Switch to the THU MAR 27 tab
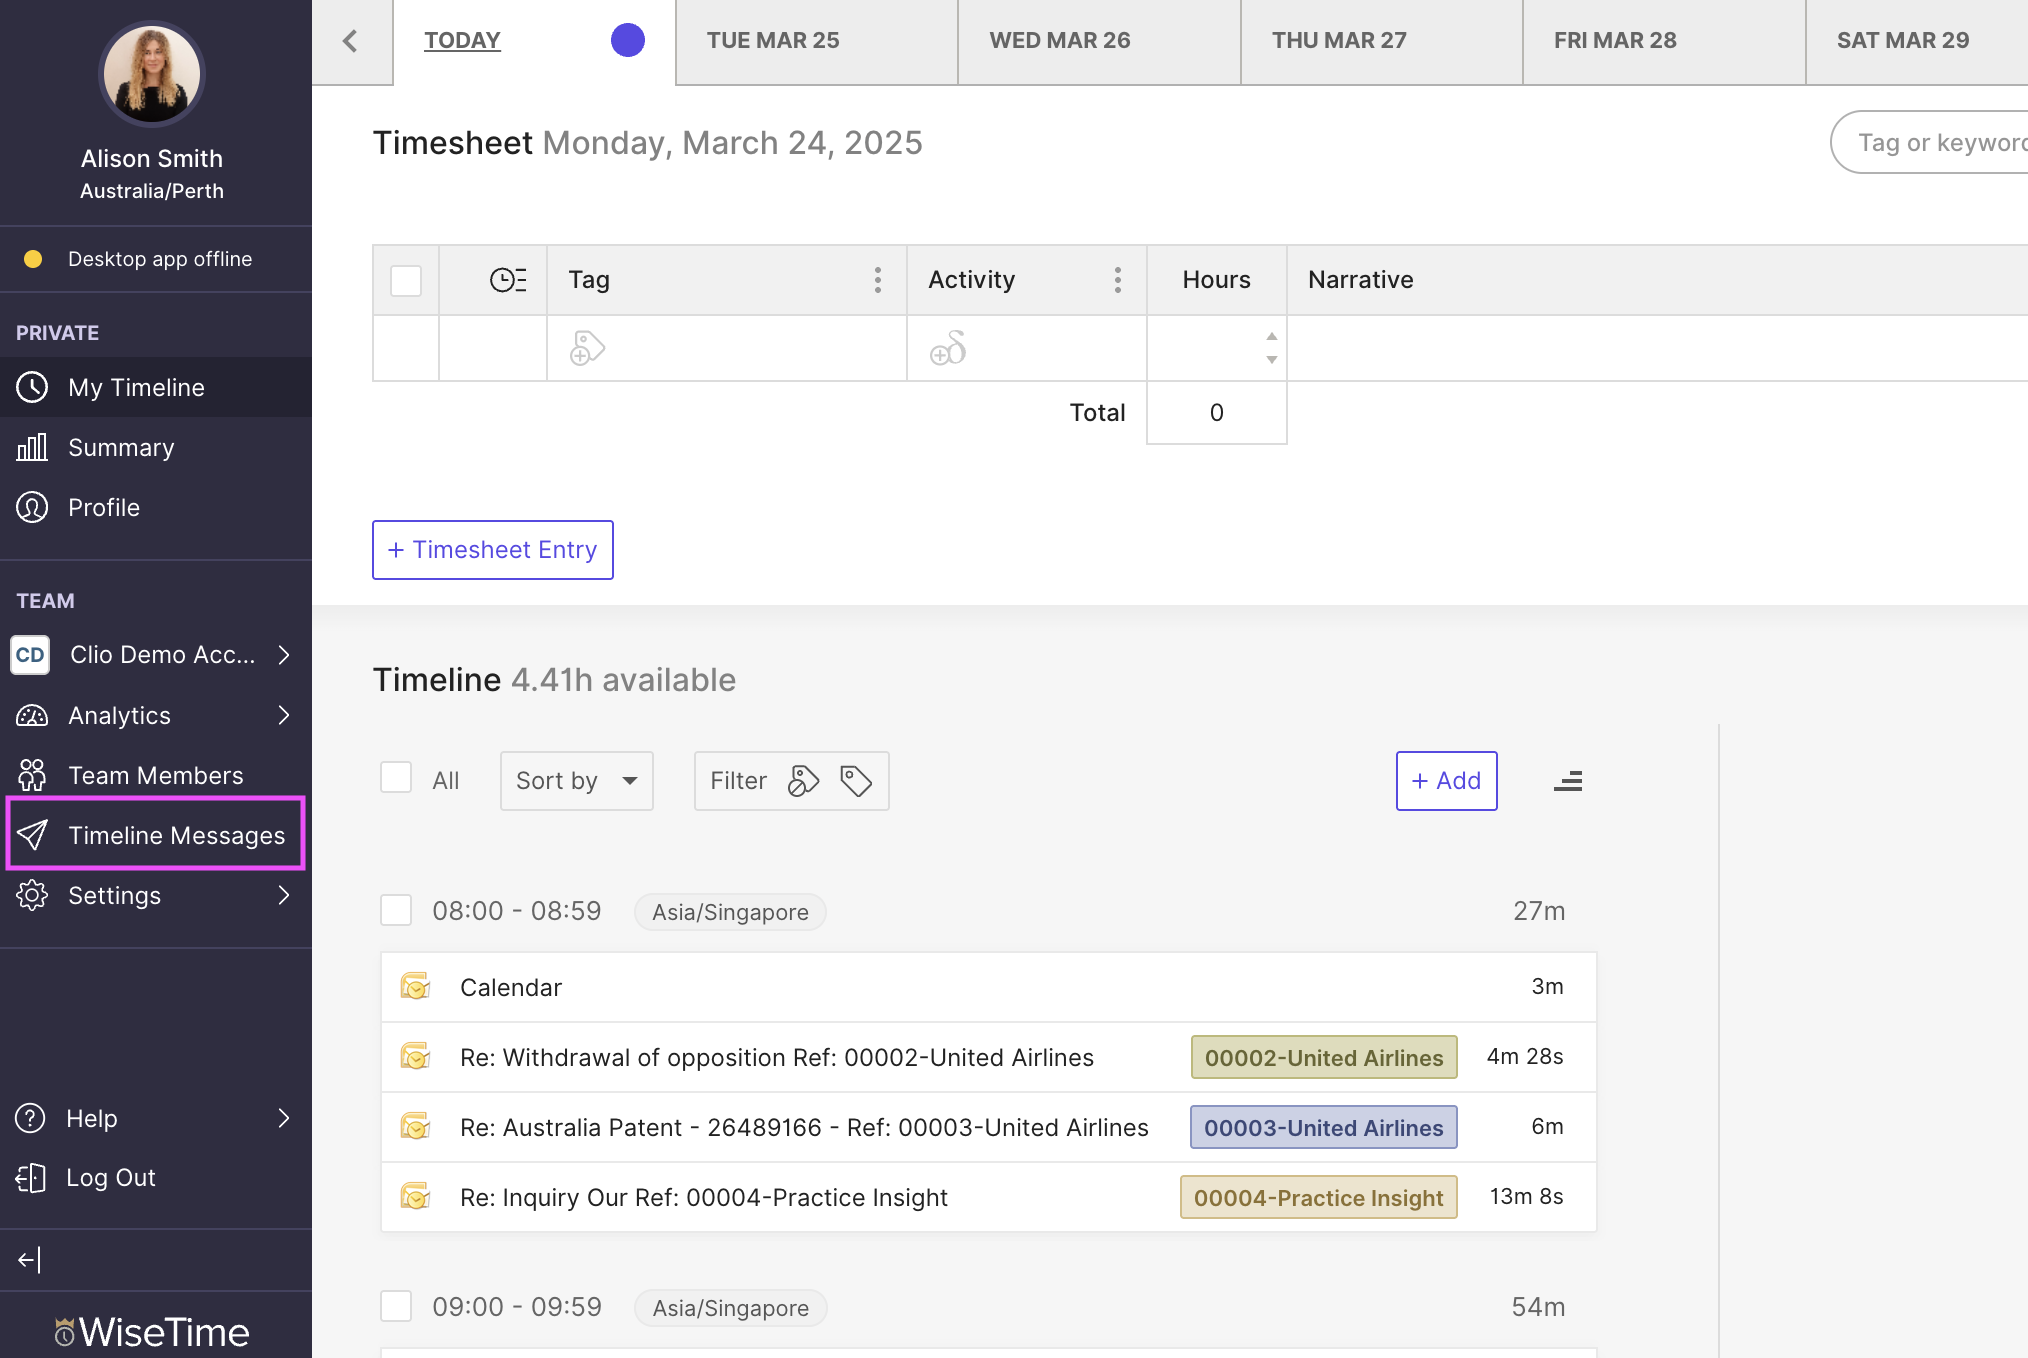The image size is (2028, 1358). 1382,41
